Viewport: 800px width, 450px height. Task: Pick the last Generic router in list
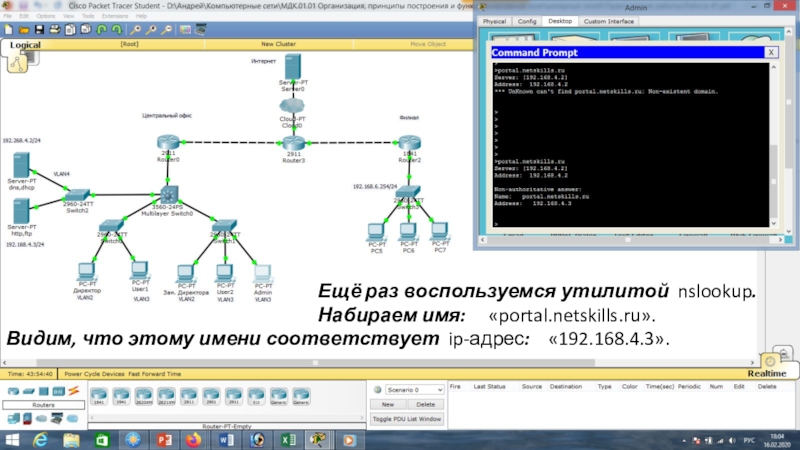coord(301,396)
